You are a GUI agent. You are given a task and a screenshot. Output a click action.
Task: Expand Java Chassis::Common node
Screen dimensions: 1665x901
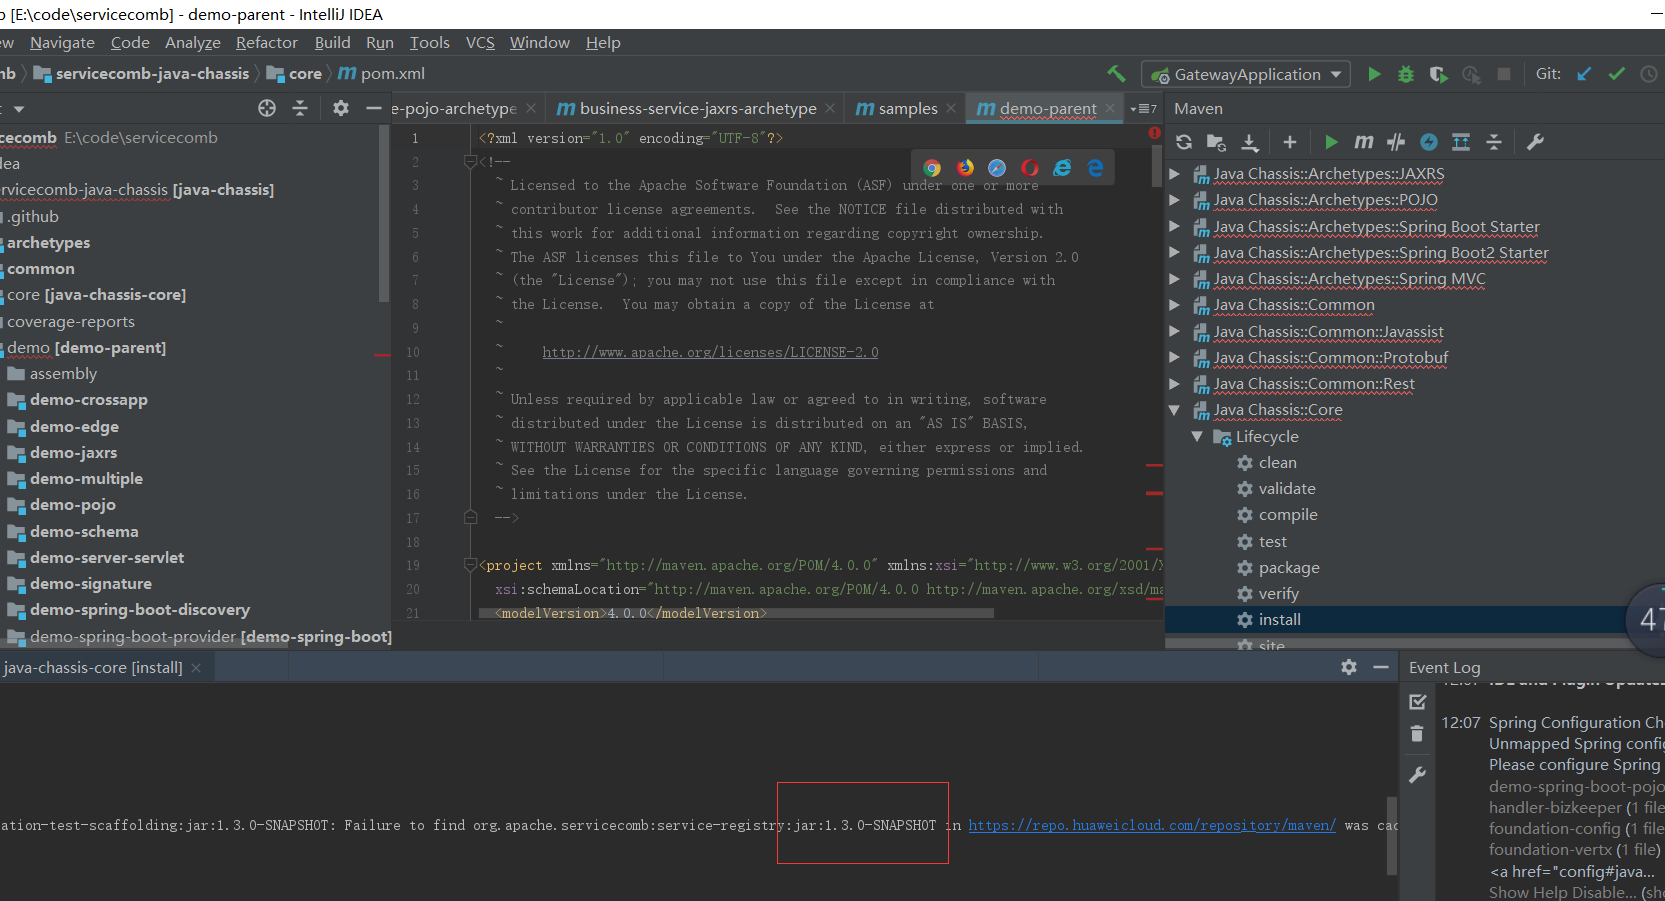(x=1175, y=305)
